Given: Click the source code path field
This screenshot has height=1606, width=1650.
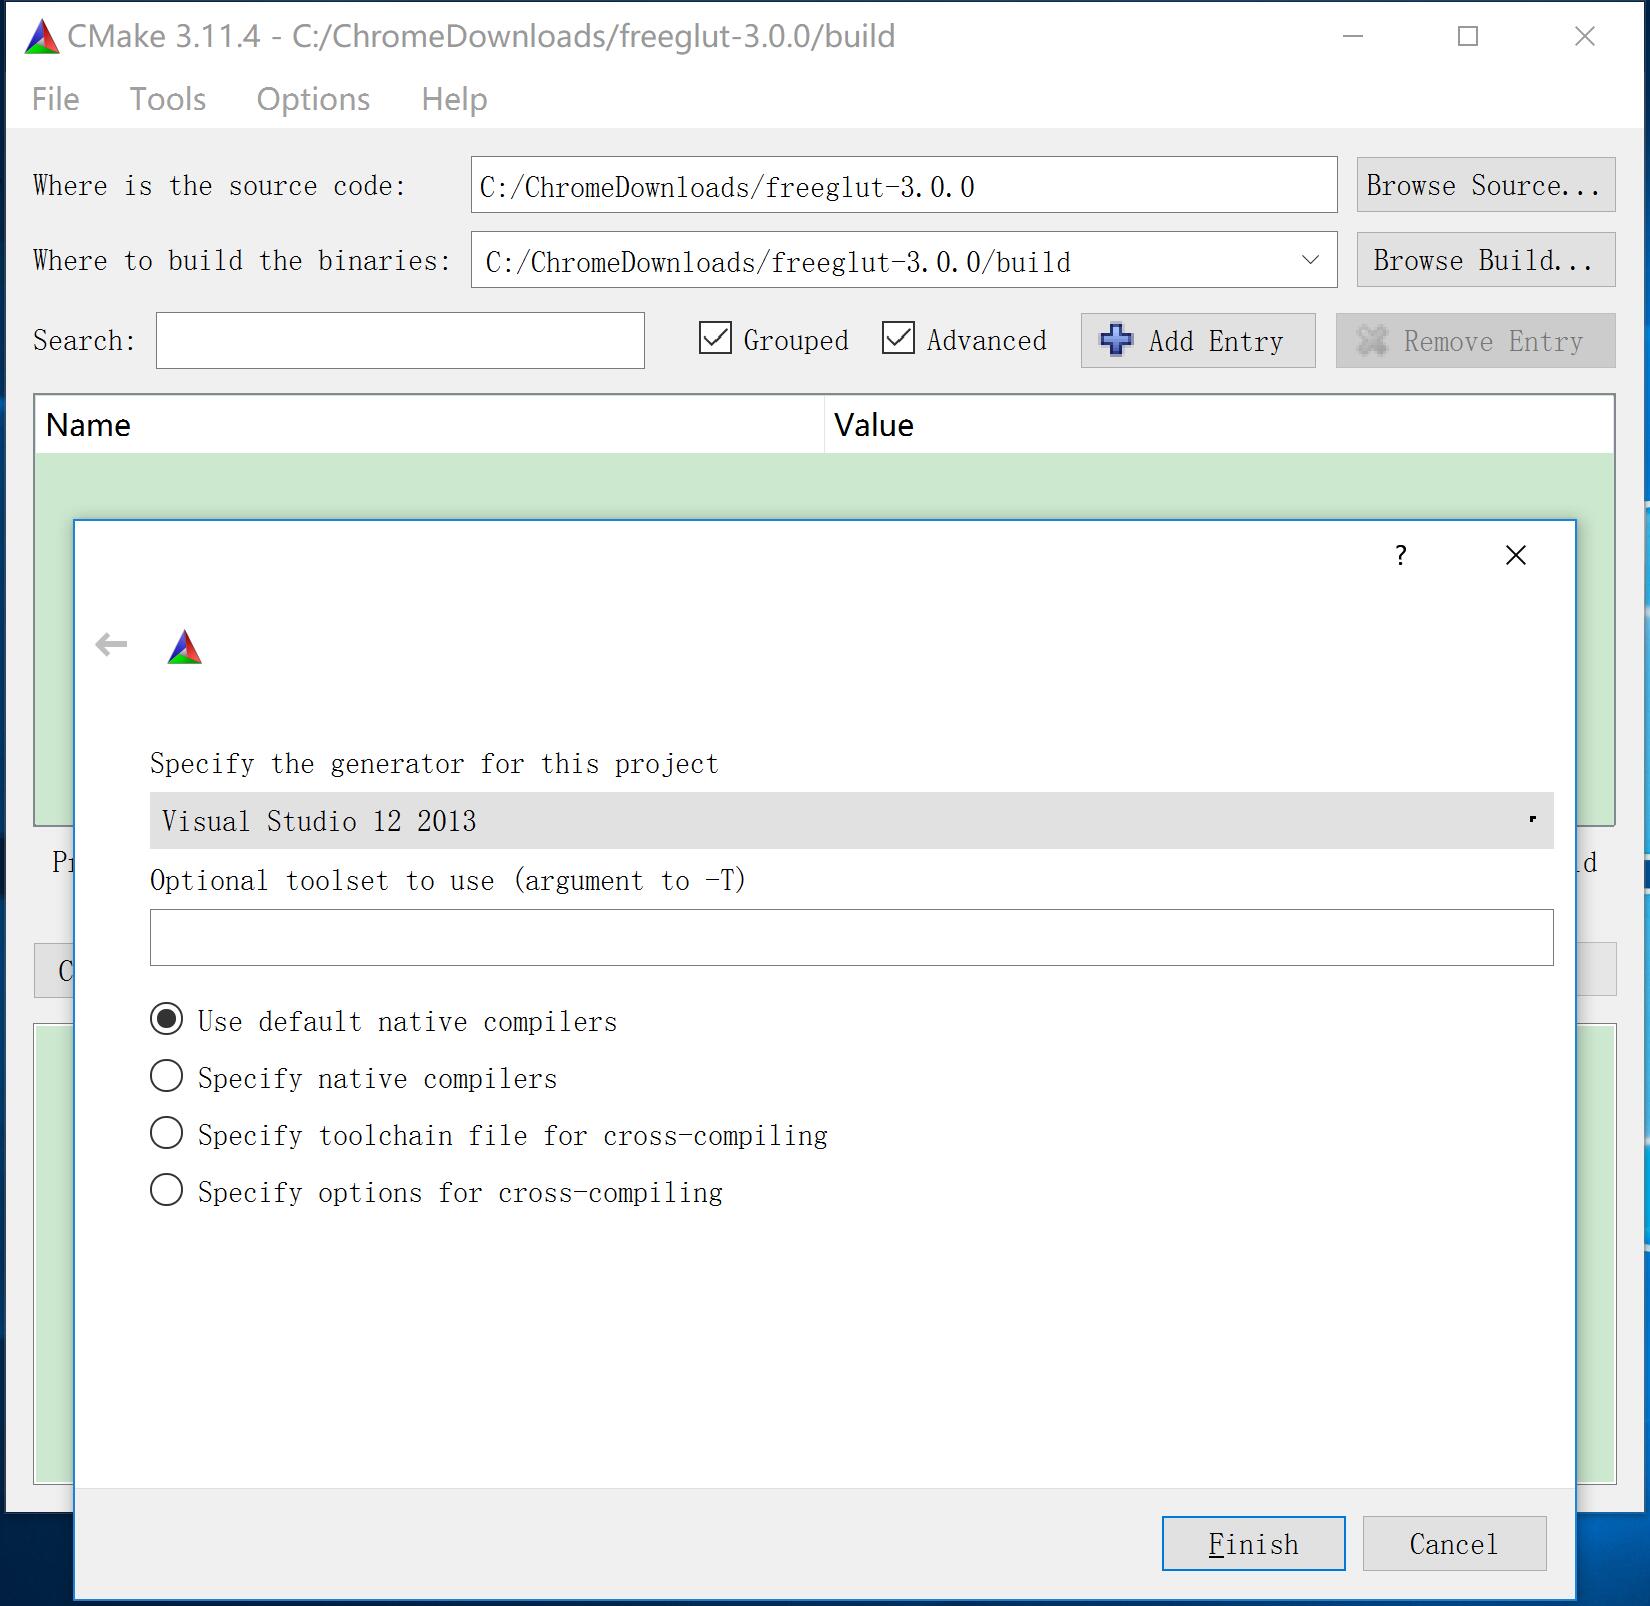Looking at the screenshot, I should [x=904, y=185].
